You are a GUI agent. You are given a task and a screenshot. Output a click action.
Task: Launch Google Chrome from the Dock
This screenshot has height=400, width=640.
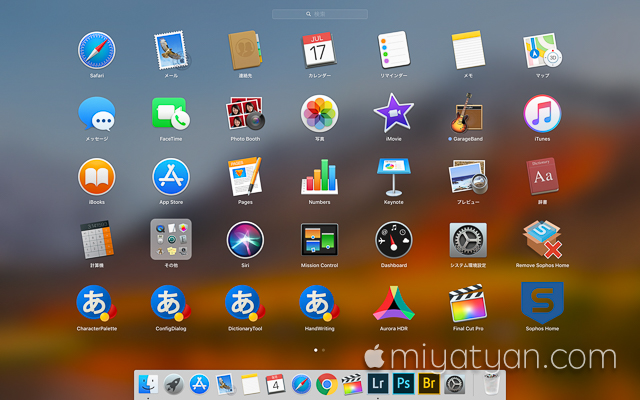pyautogui.click(x=327, y=384)
